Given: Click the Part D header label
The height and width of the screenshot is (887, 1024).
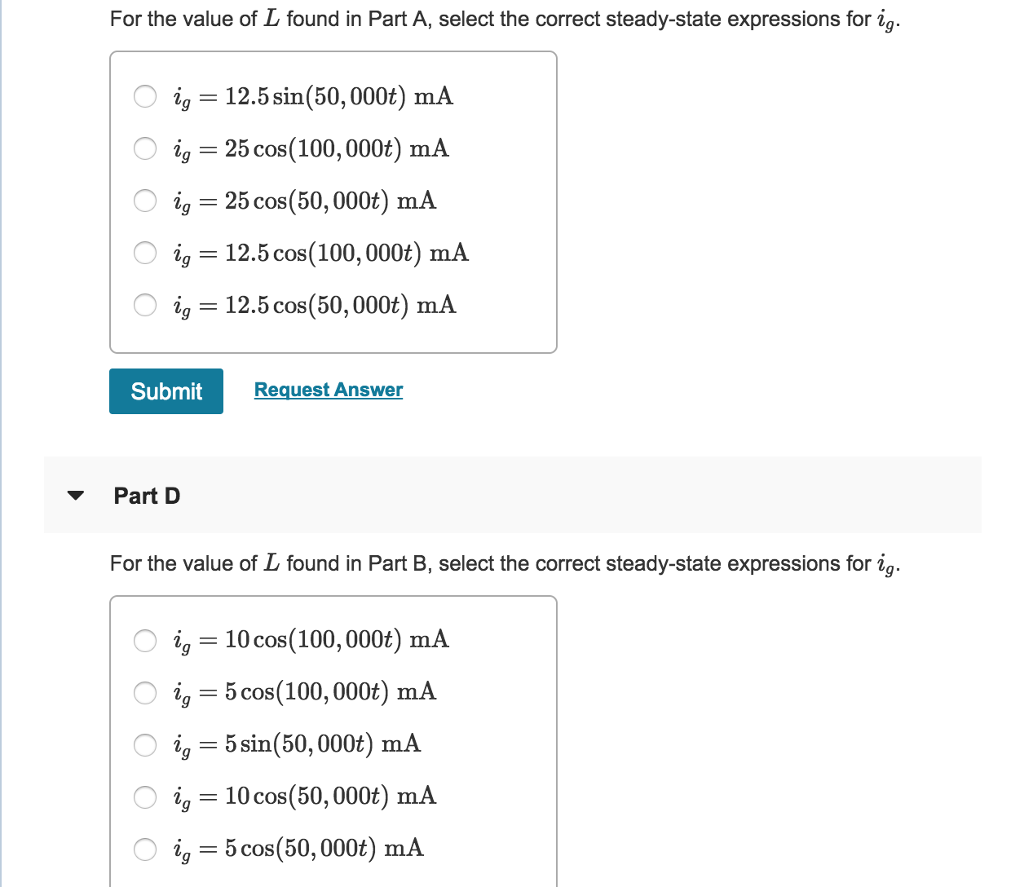Looking at the screenshot, I should [146, 495].
